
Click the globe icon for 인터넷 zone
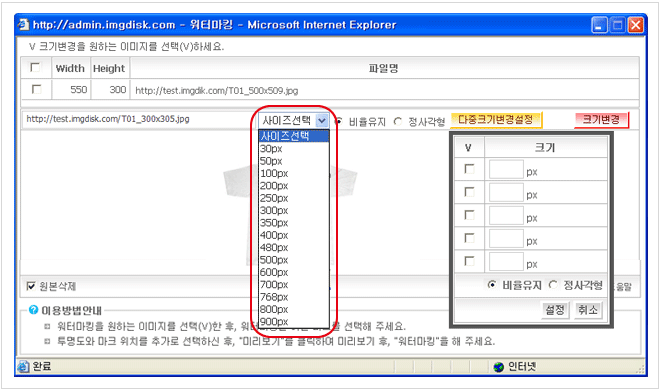pyautogui.click(x=498, y=367)
